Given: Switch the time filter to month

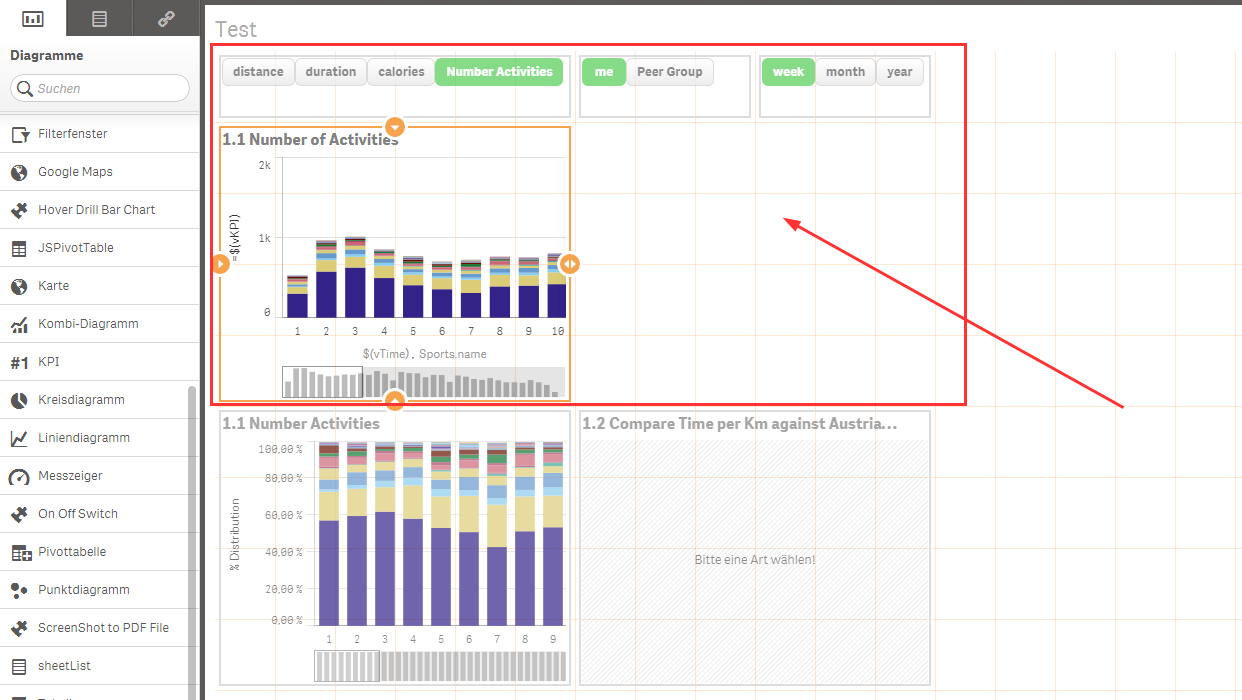Looking at the screenshot, I should (845, 71).
